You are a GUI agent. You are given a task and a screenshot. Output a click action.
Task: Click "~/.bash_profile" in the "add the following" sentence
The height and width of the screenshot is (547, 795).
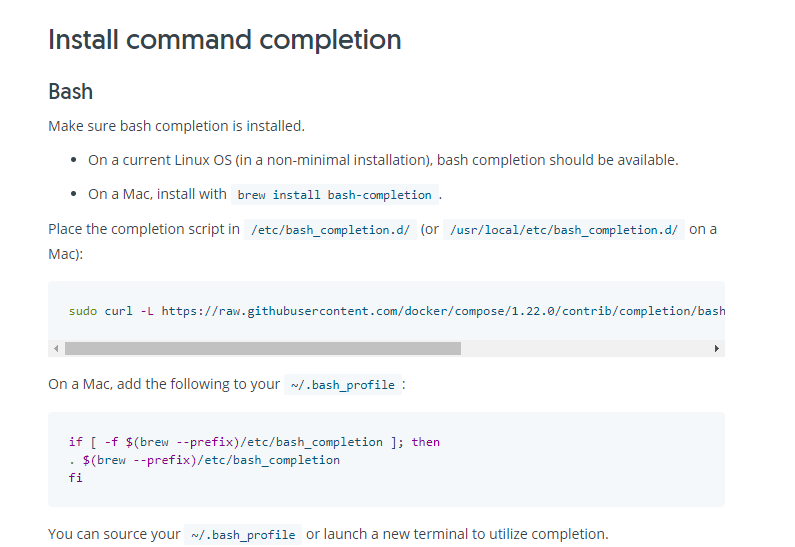coord(343,385)
